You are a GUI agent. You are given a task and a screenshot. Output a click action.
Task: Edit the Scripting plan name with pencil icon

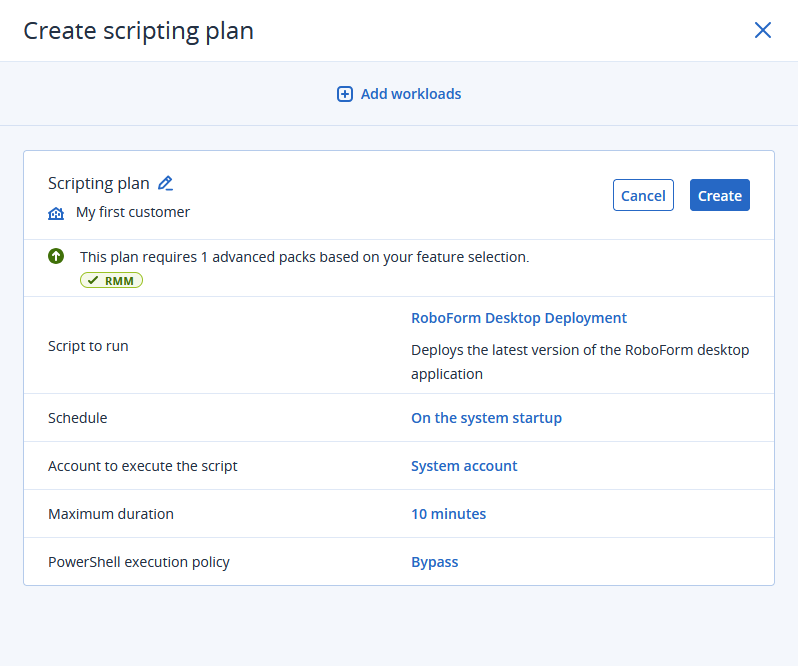tap(165, 183)
